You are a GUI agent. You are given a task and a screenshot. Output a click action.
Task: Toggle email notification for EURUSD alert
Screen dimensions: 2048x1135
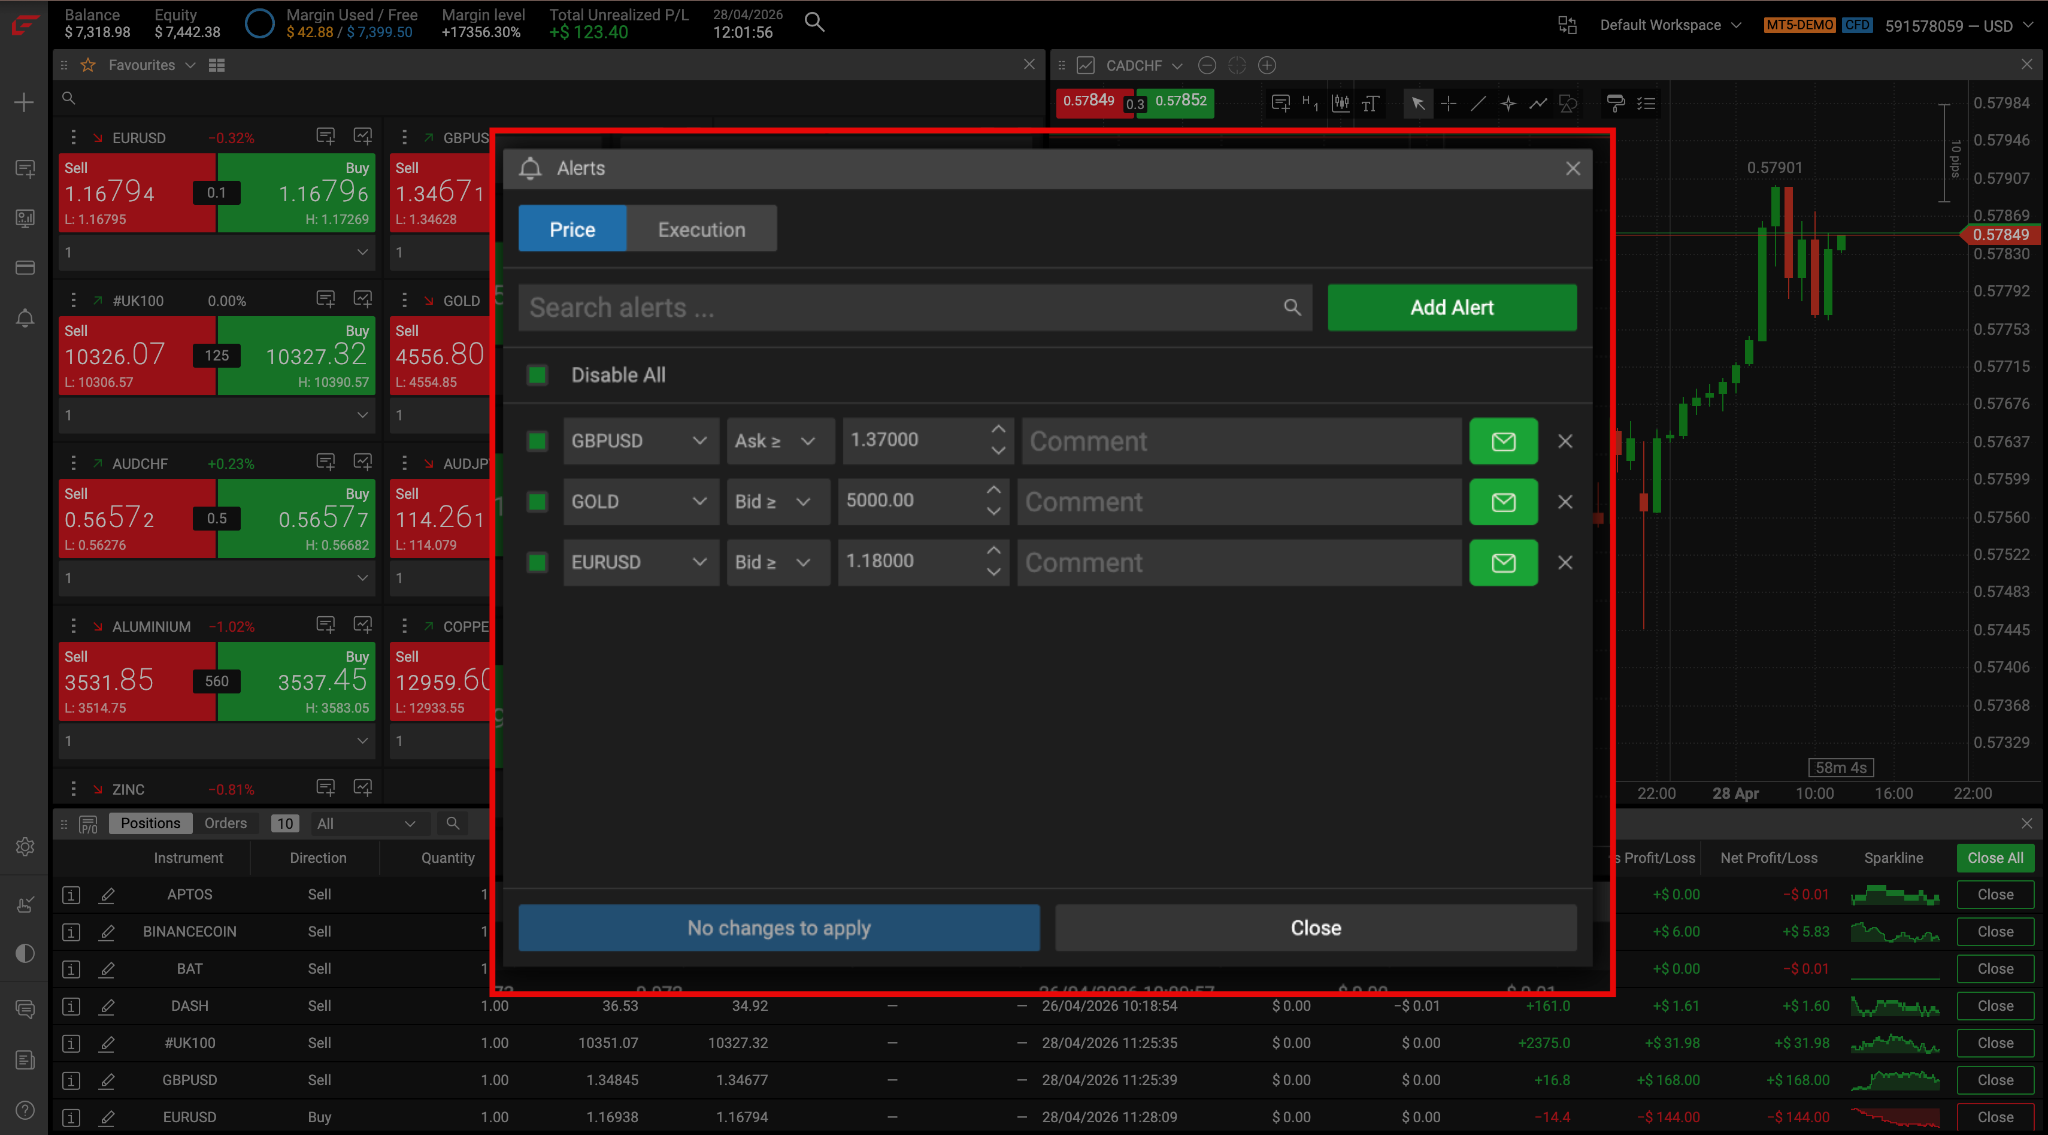click(x=1503, y=563)
